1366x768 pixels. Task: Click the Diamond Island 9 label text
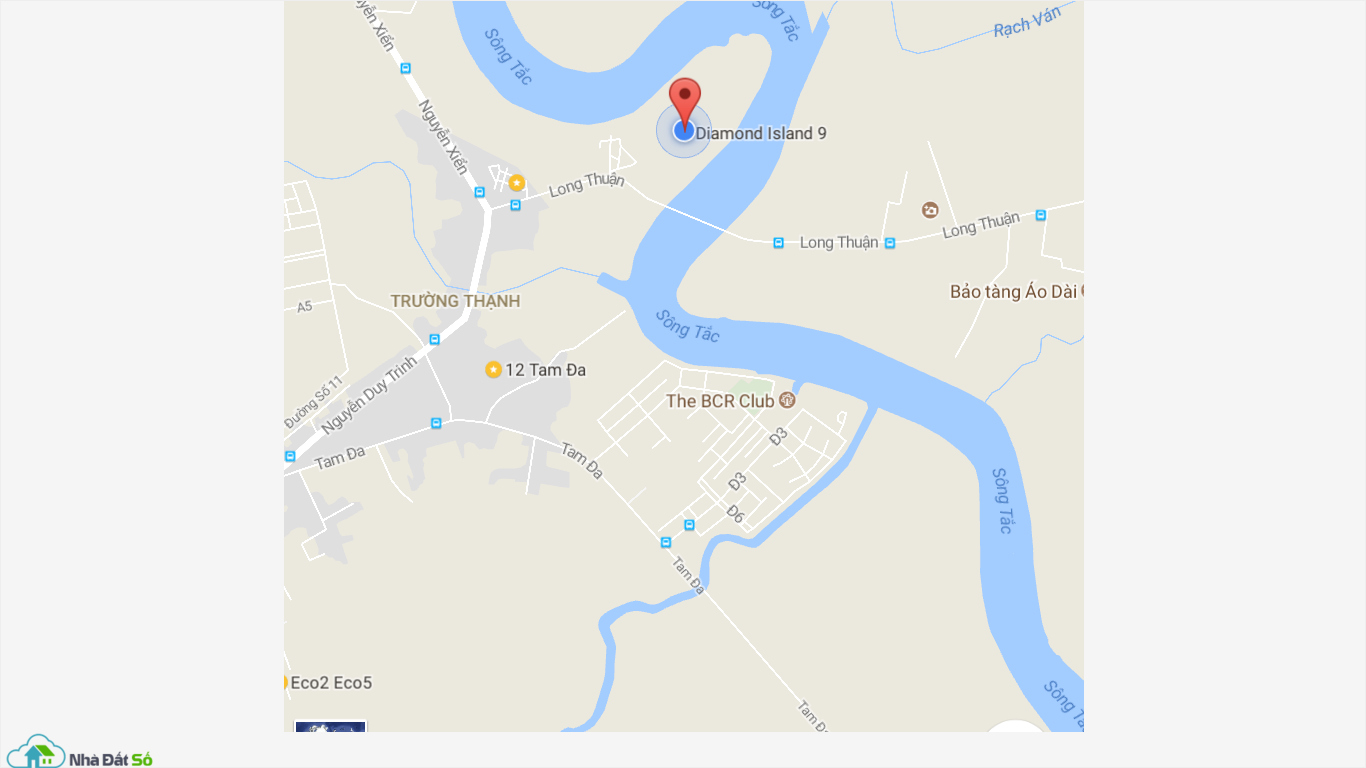(x=761, y=133)
